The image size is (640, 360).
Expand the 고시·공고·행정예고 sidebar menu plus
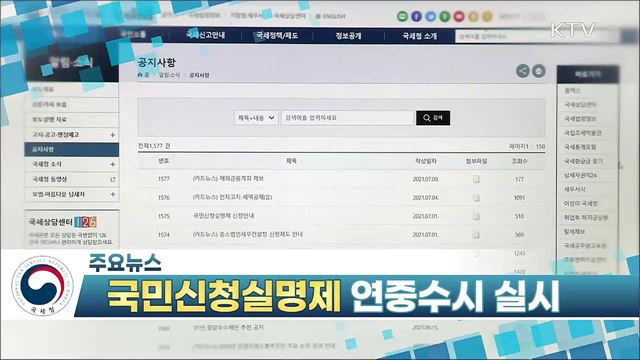(x=113, y=135)
